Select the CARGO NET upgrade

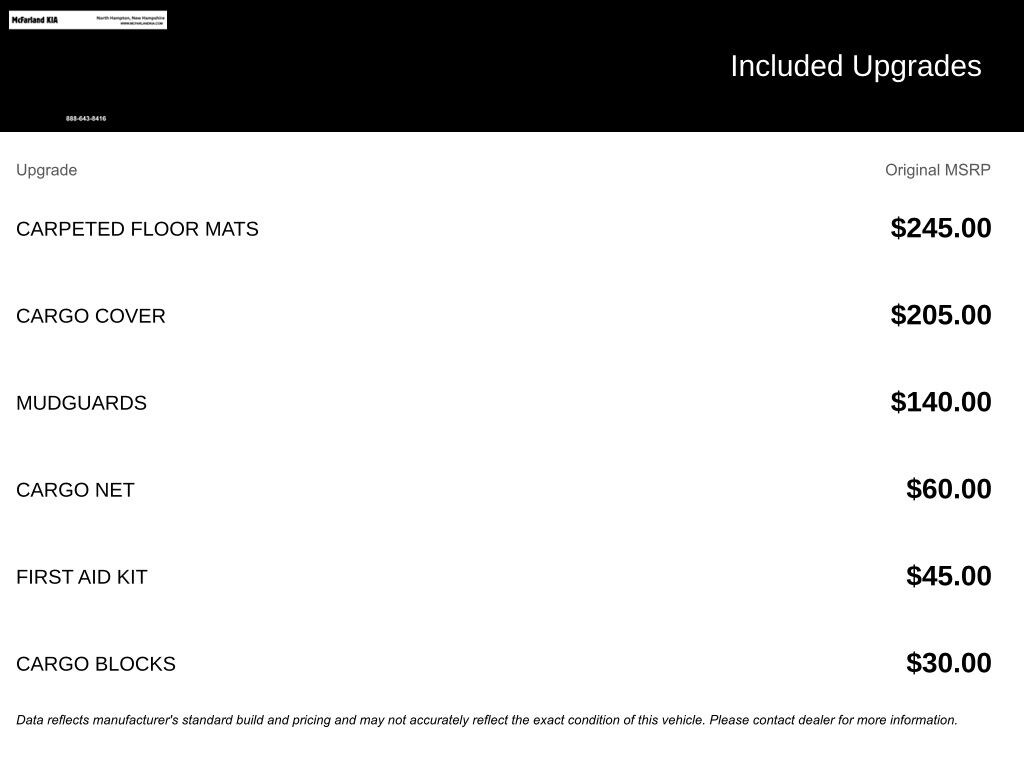(x=75, y=490)
